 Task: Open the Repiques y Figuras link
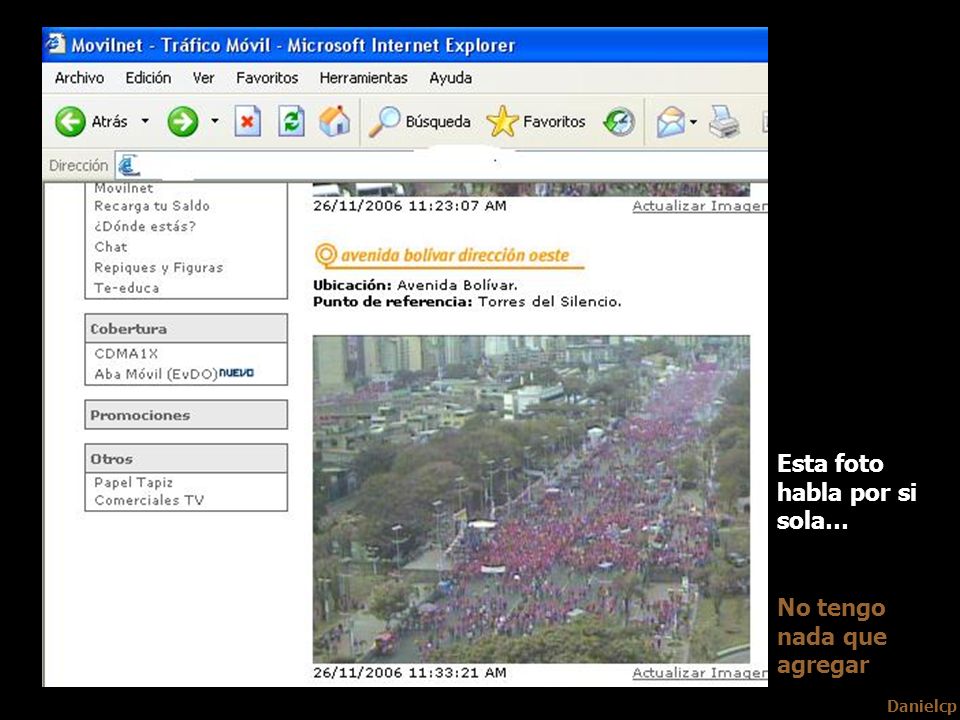pyautogui.click(x=159, y=268)
